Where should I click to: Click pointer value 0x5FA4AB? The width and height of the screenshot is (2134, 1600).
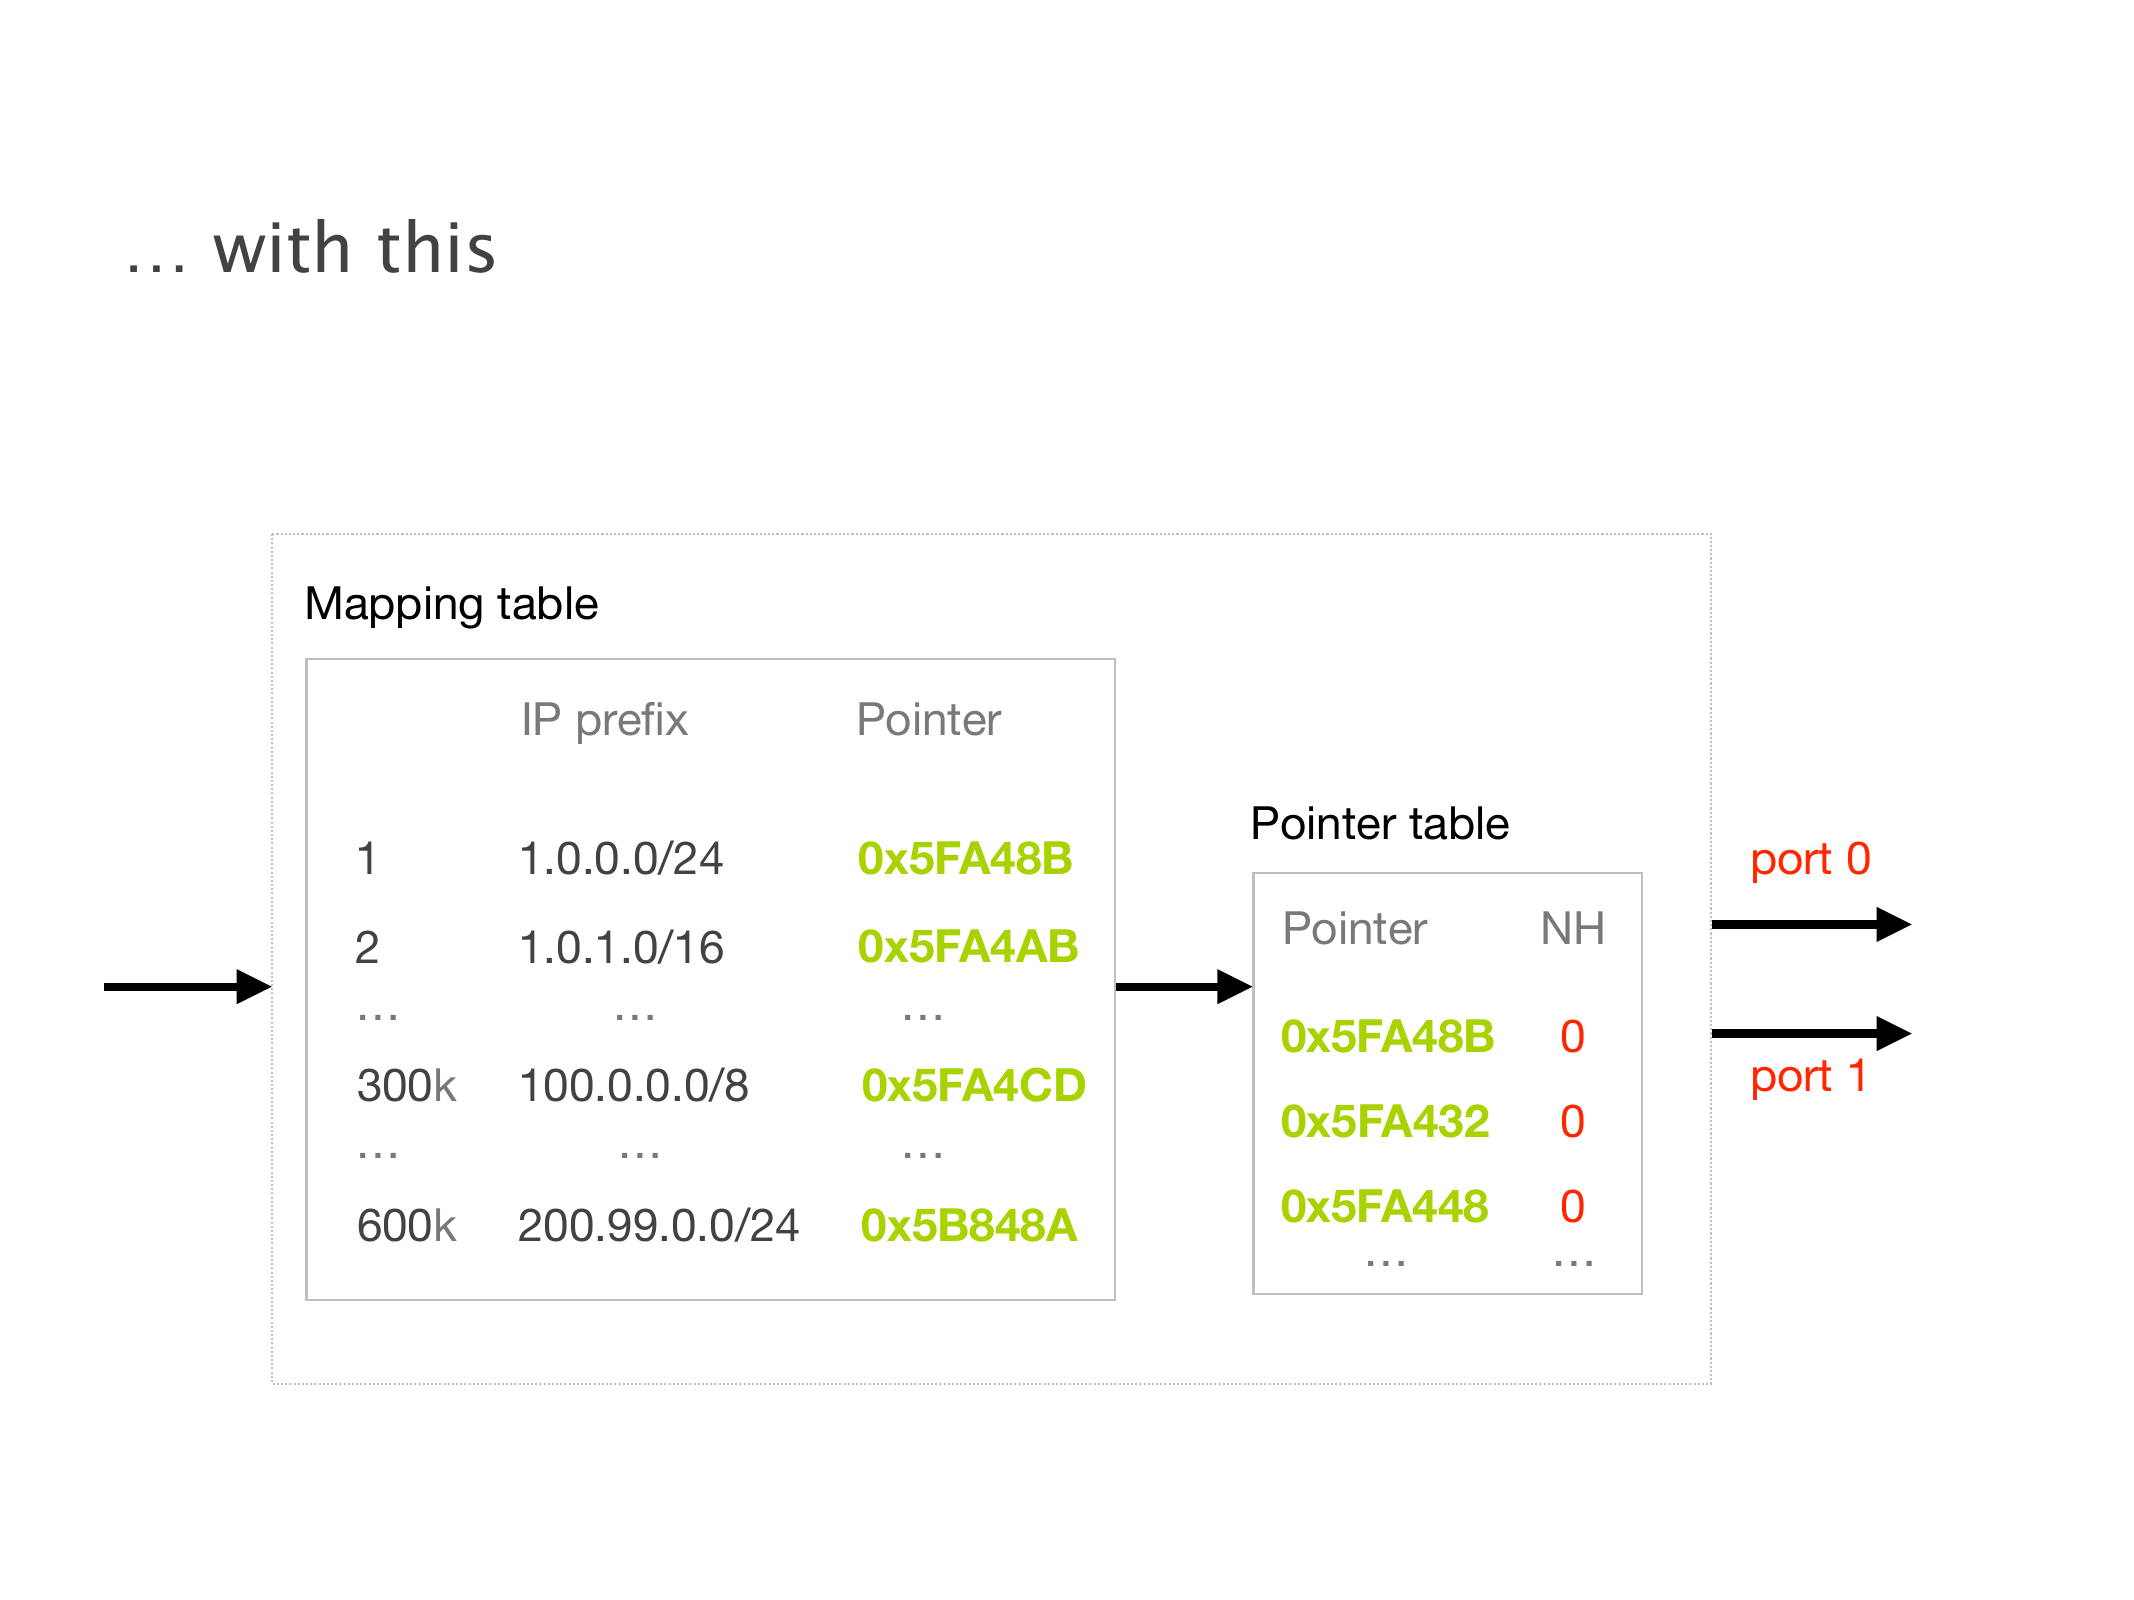click(968, 947)
